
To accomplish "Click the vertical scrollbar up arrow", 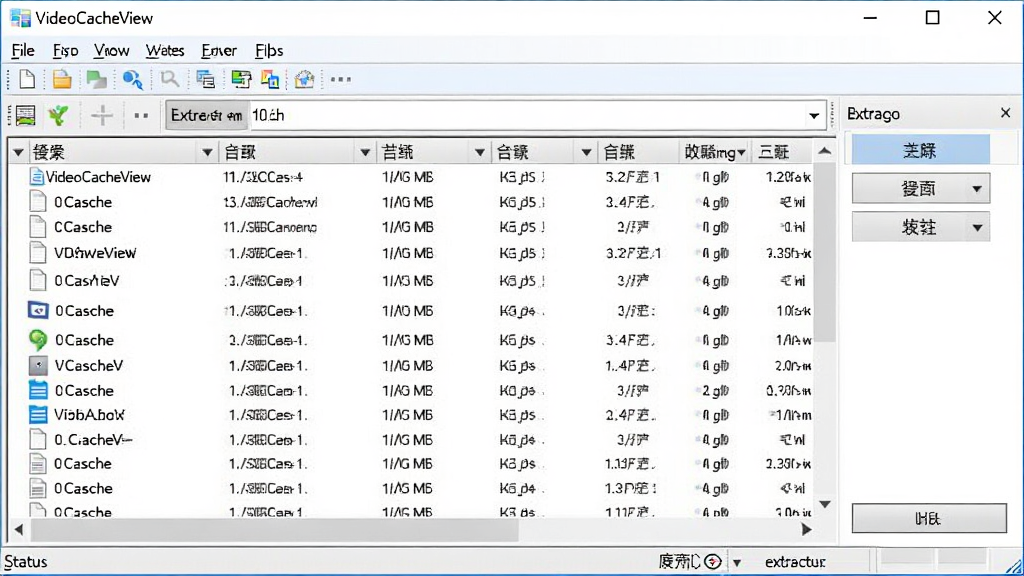I will pyautogui.click(x=825, y=151).
